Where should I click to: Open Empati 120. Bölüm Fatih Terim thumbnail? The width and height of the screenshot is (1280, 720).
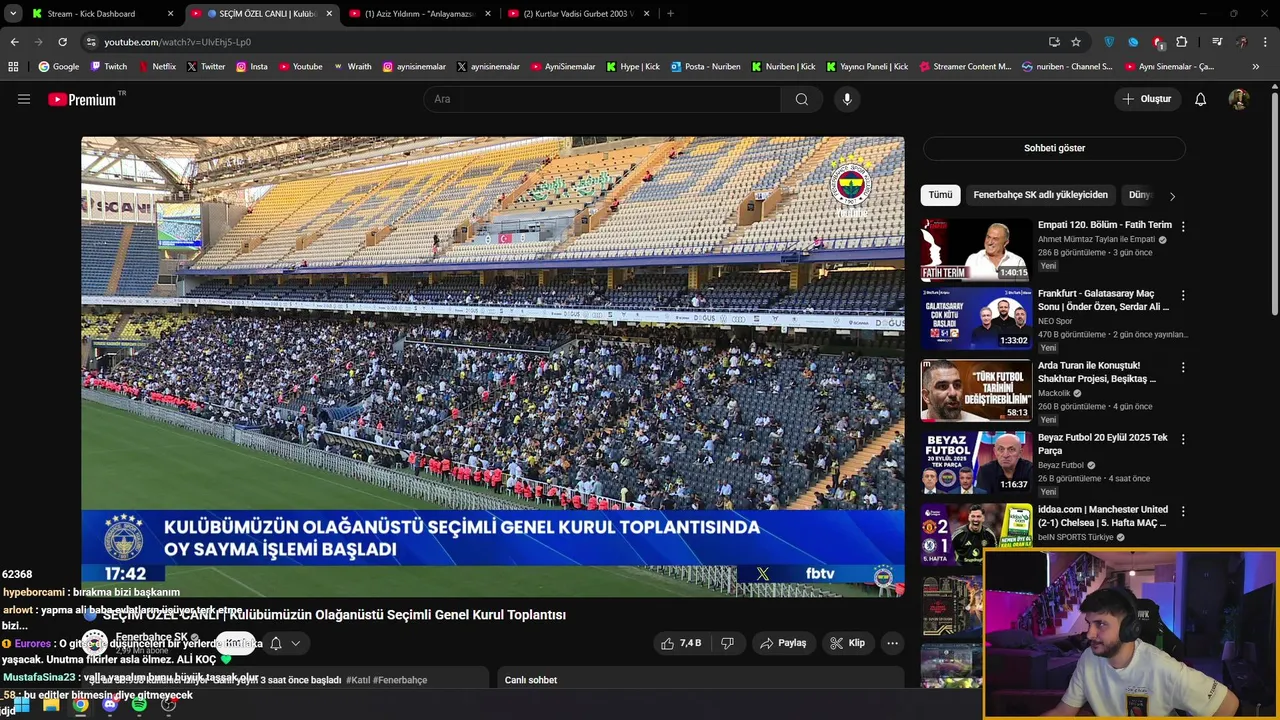pos(976,250)
